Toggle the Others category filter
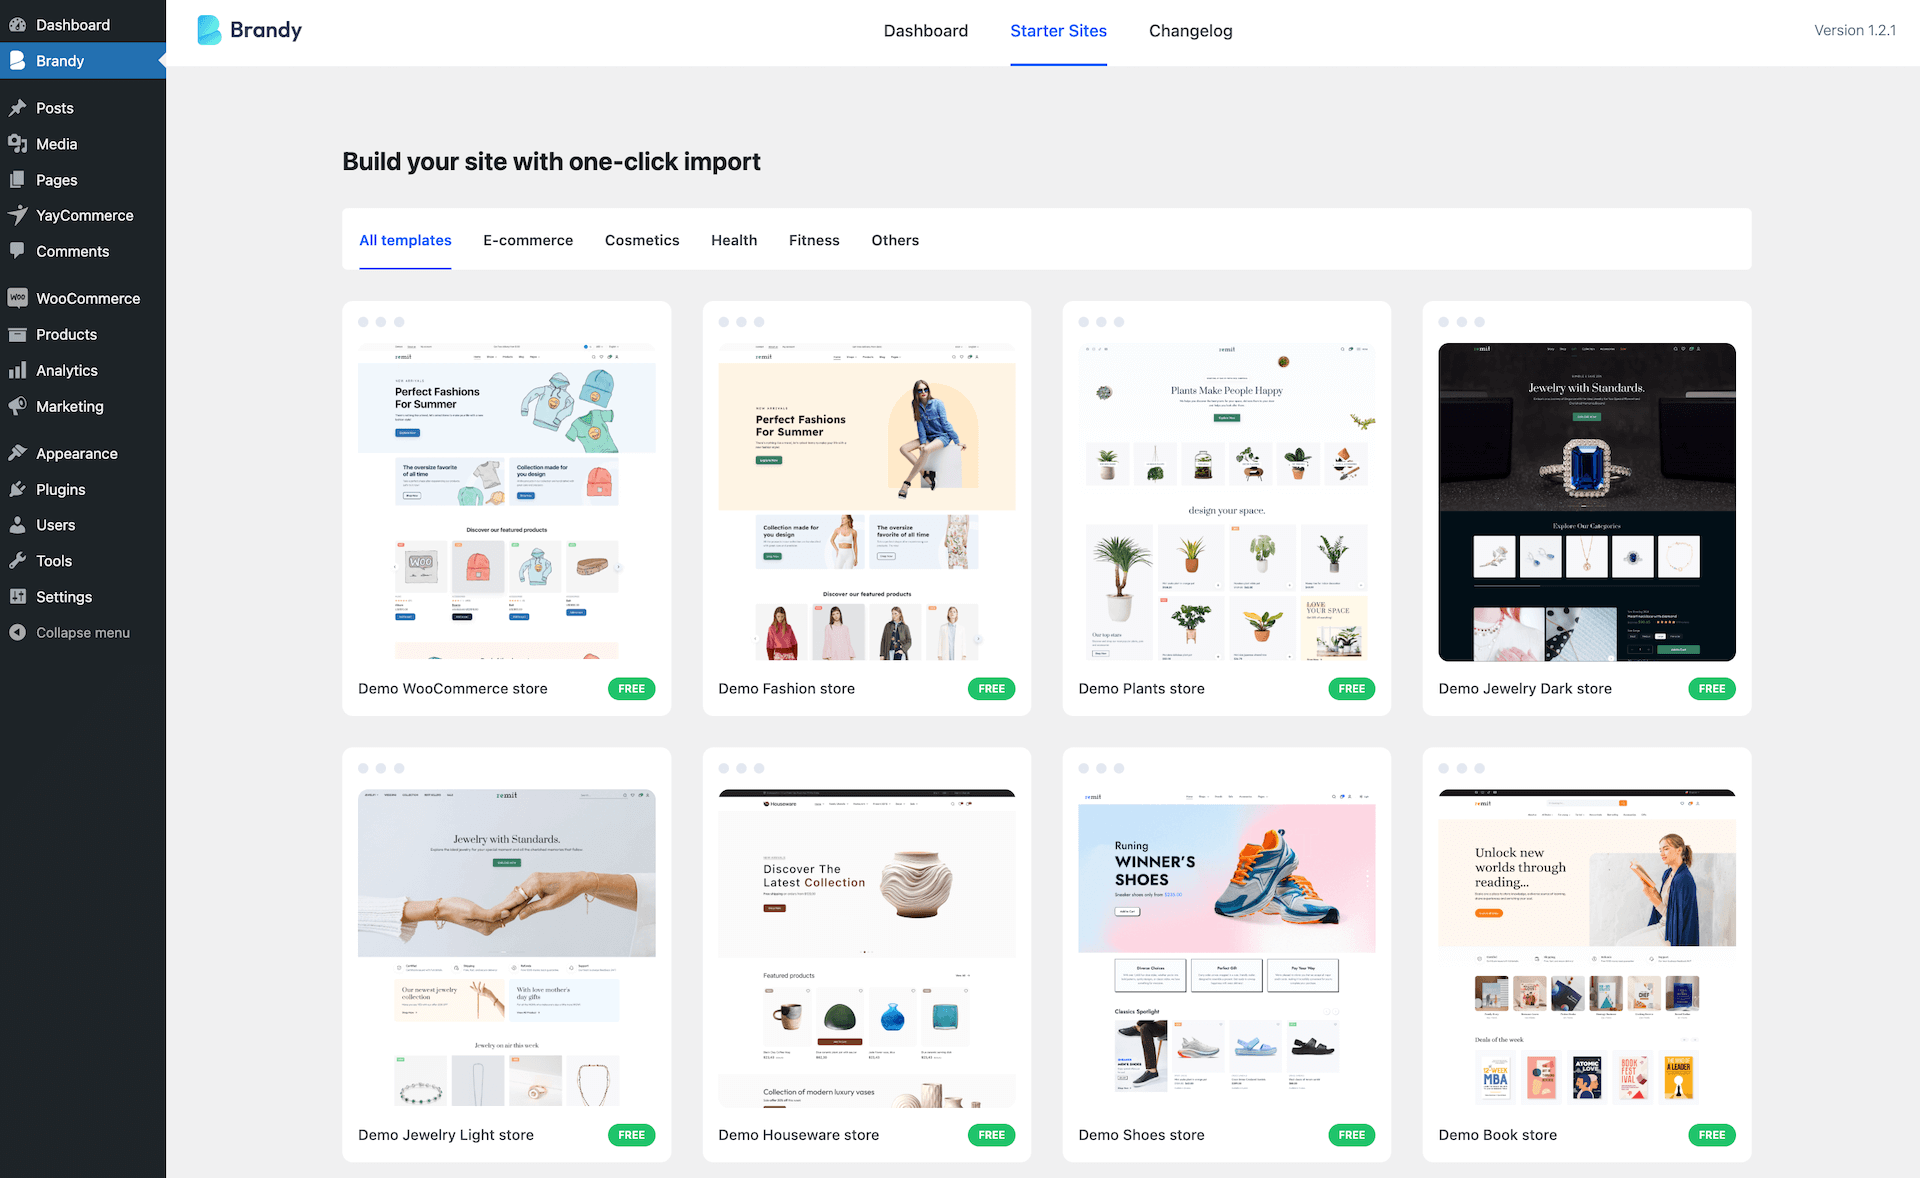Image resolution: width=1920 pixels, height=1178 pixels. [x=894, y=240]
